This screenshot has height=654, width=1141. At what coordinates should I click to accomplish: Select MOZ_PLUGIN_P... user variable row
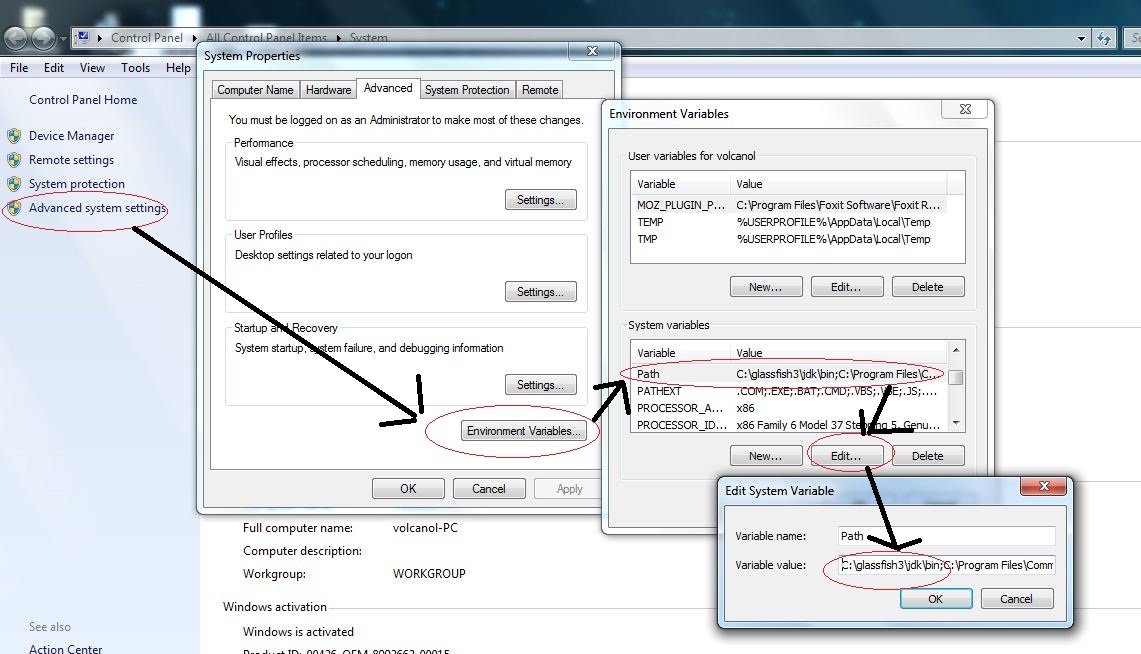790,205
